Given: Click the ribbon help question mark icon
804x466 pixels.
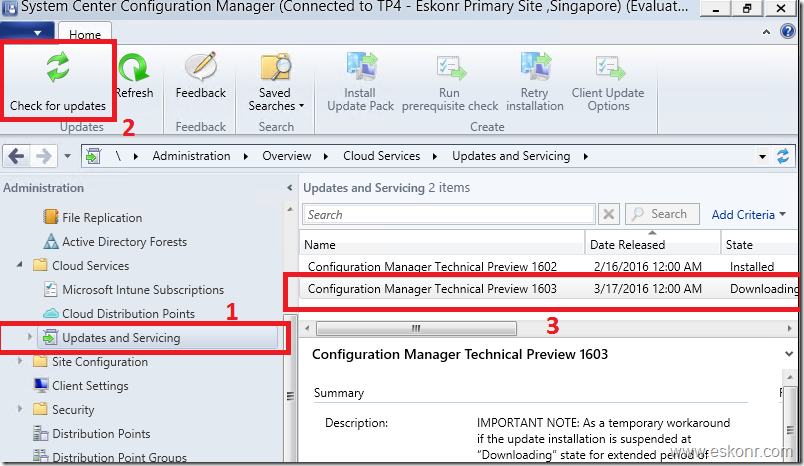Looking at the screenshot, I should pyautogui.click(x=787, y=32).
